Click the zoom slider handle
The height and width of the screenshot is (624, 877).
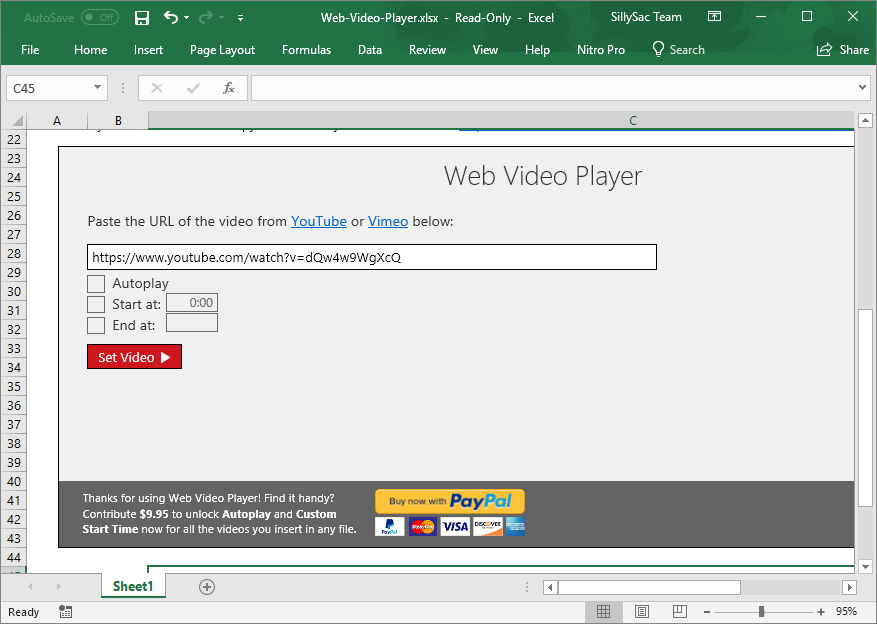point(761,612)
